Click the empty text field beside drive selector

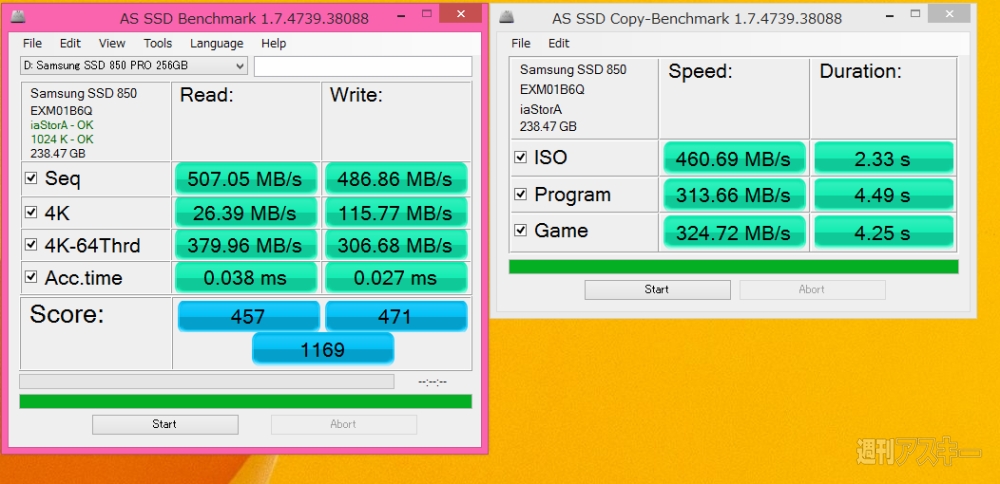coord(363,66)
